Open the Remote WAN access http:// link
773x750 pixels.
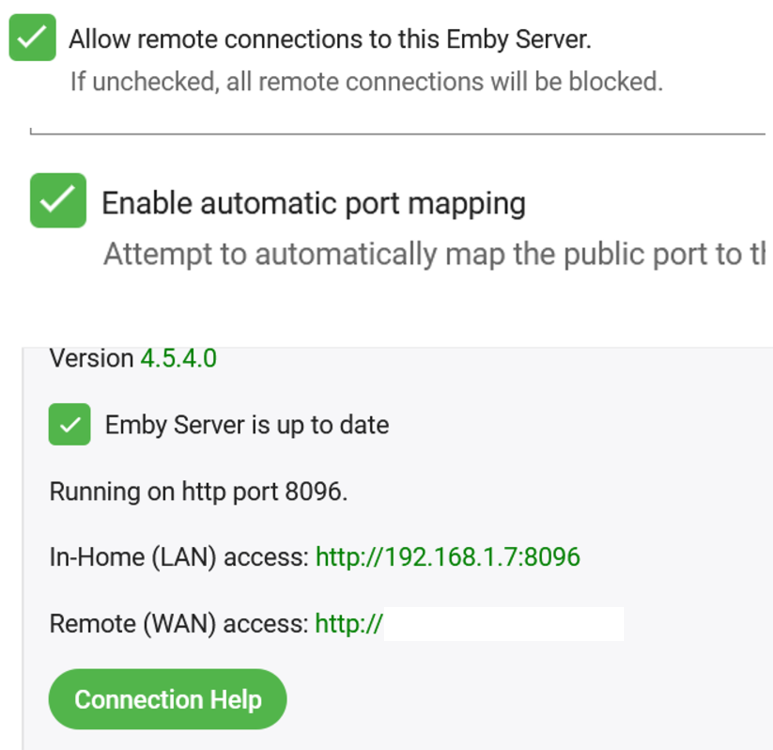[x=349, y=625]
